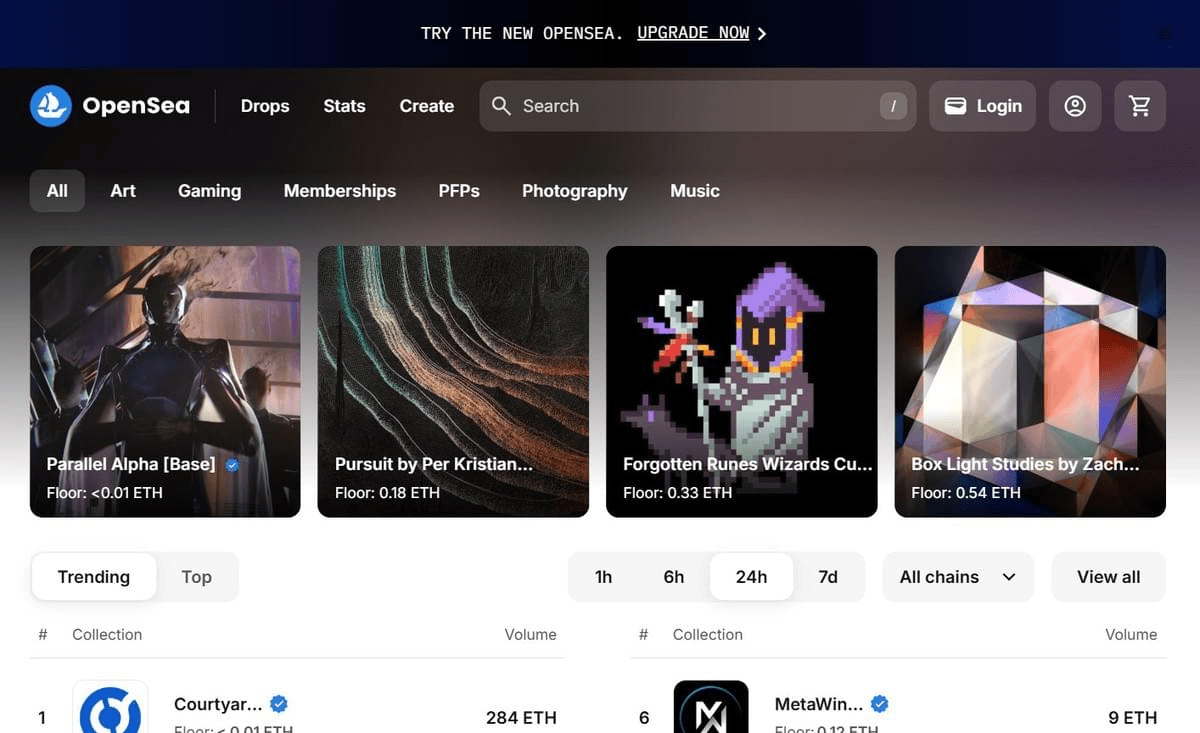The width and height of the screenshot is (1200, 733).
Task: Open the Courtyar... collection name
Action: [218, 704]
